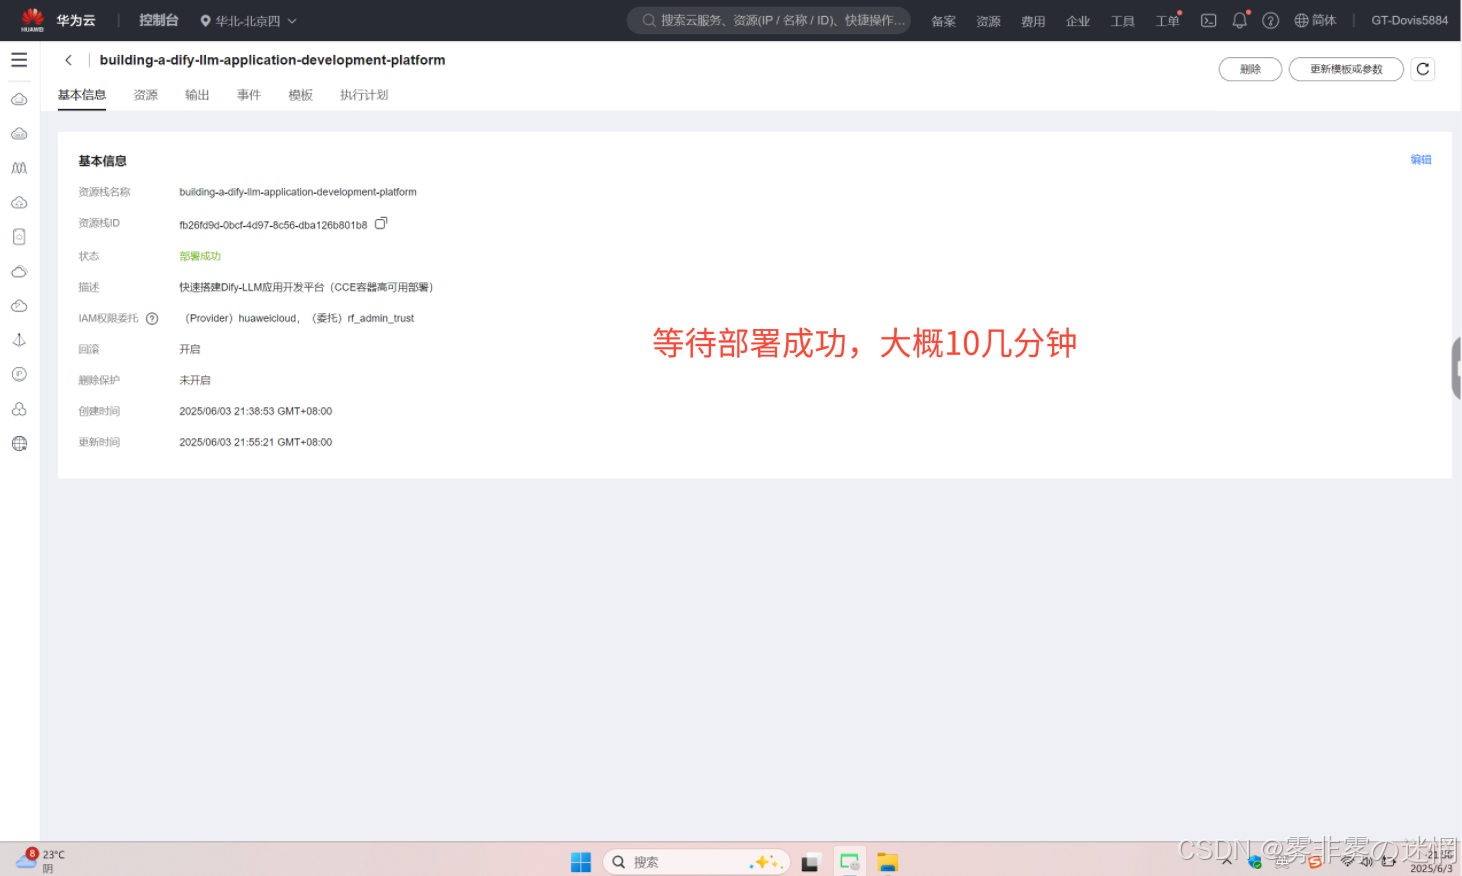1462x876 pixels.
Task: Open the wave-shaped sidebar icon
Action: (19, 168)
